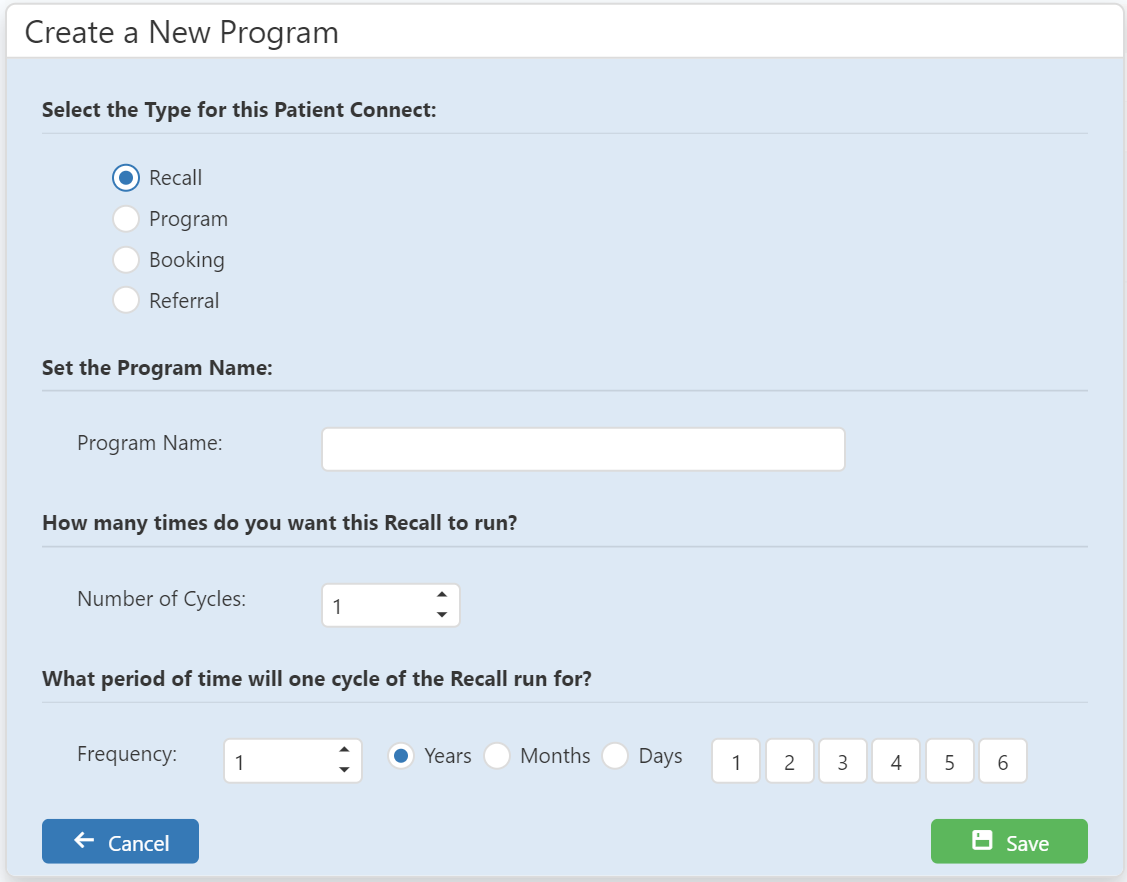Viewport: 1127px width, 882px height.
Task: Save the new program
Action: (x=1009, y=841)
